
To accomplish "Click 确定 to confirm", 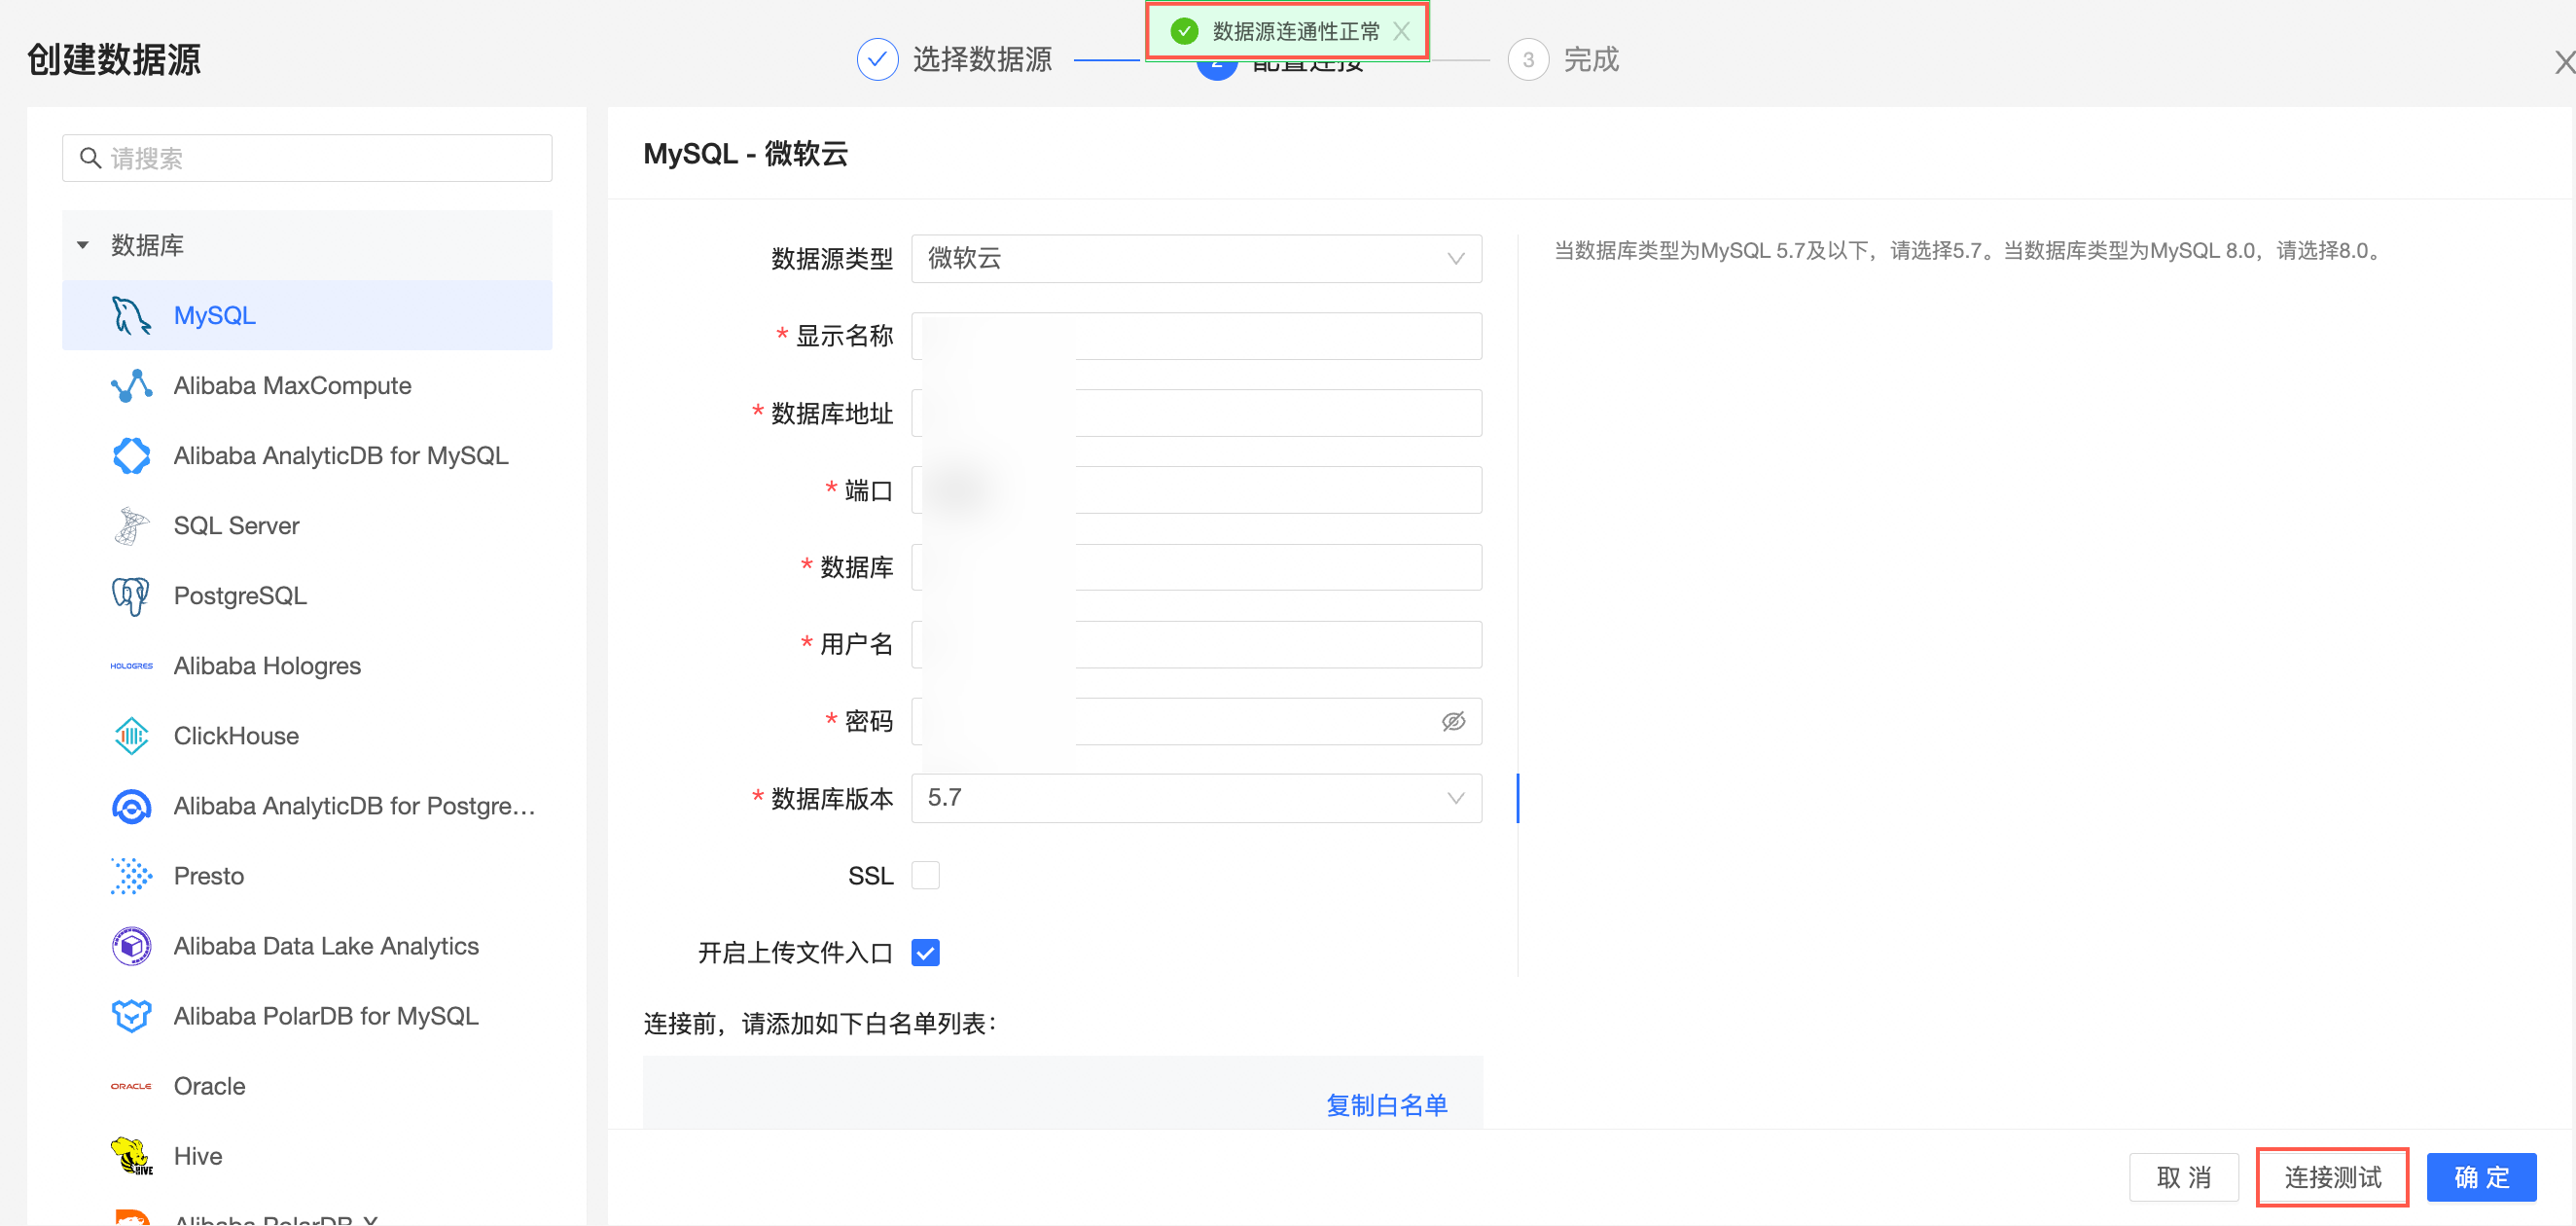I will [x=2481, y=1177].
